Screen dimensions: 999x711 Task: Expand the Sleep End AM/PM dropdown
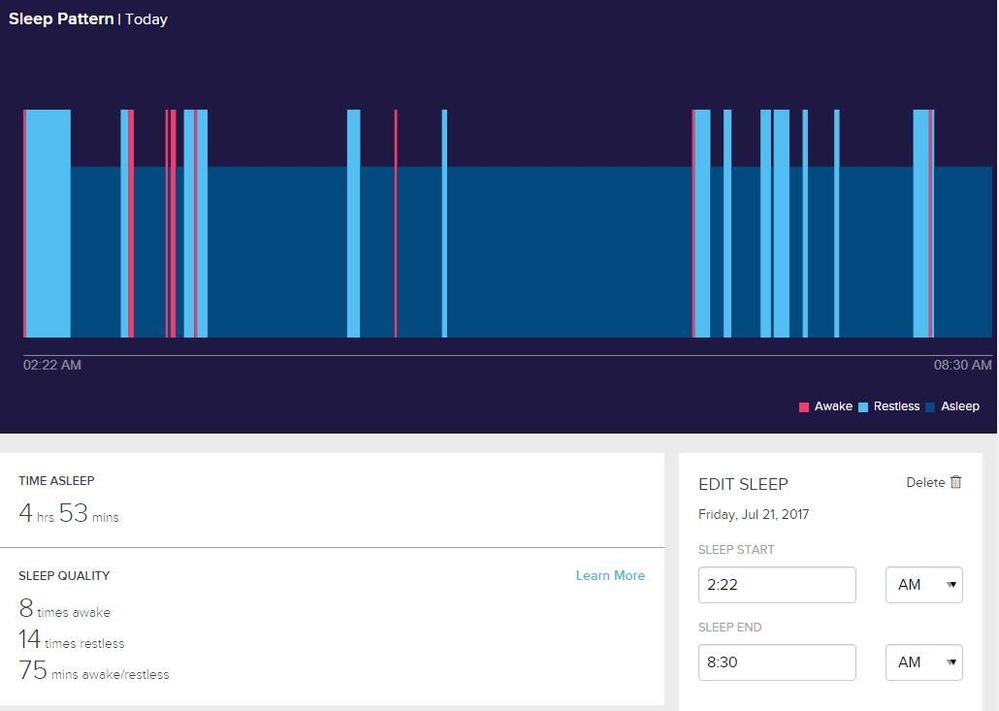click(924, 662)
